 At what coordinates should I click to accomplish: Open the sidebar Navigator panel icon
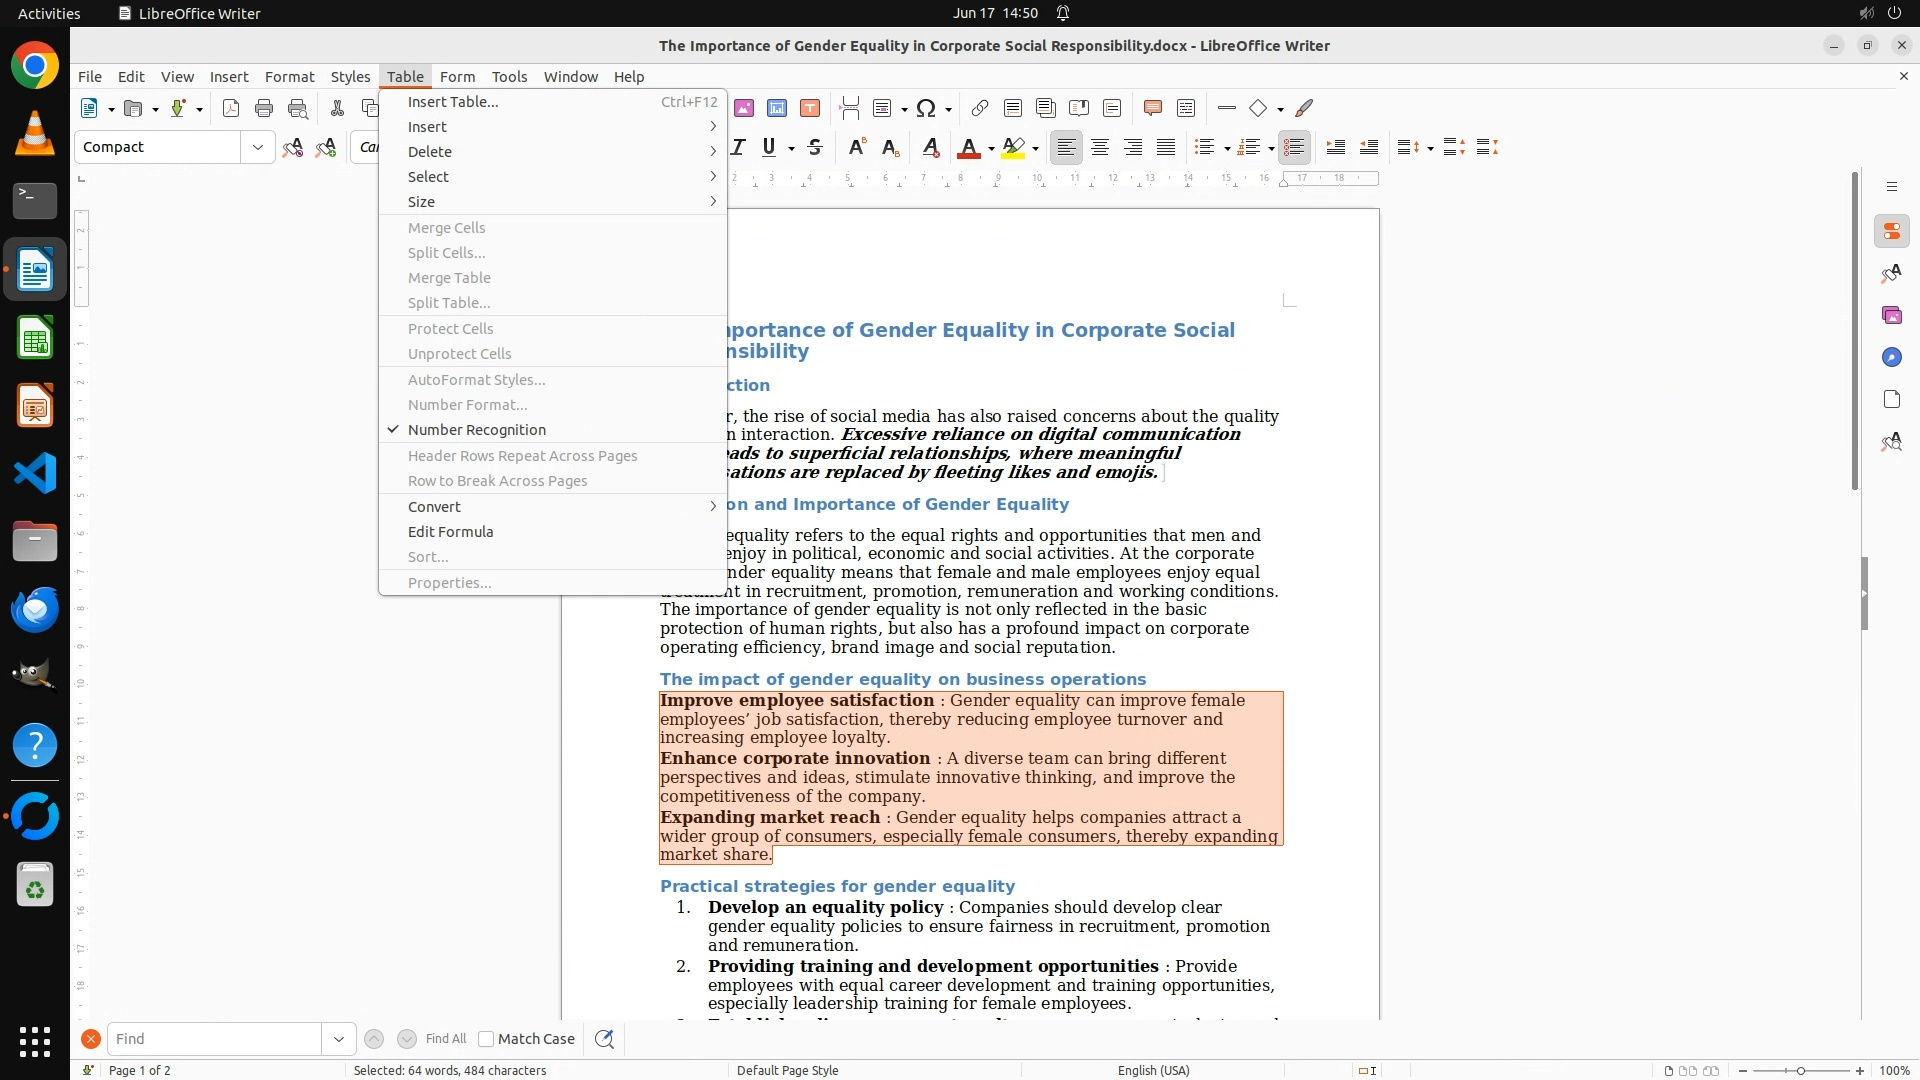point(1891,357)
